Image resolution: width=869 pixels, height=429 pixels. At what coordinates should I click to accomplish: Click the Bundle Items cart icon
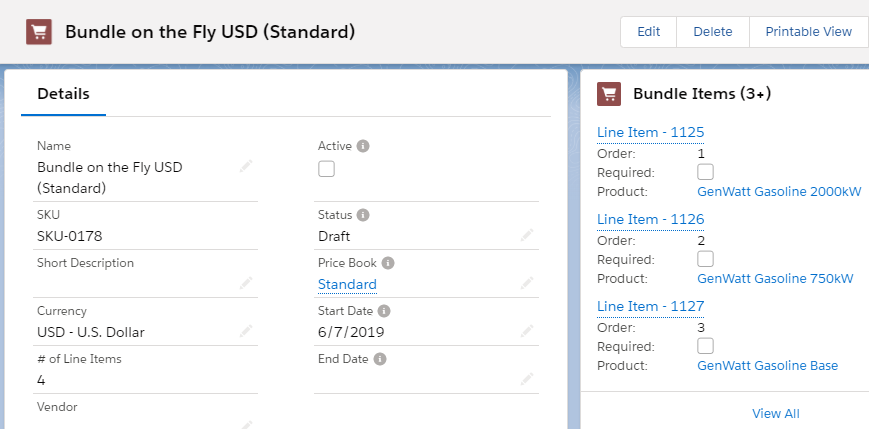(609, 94)
